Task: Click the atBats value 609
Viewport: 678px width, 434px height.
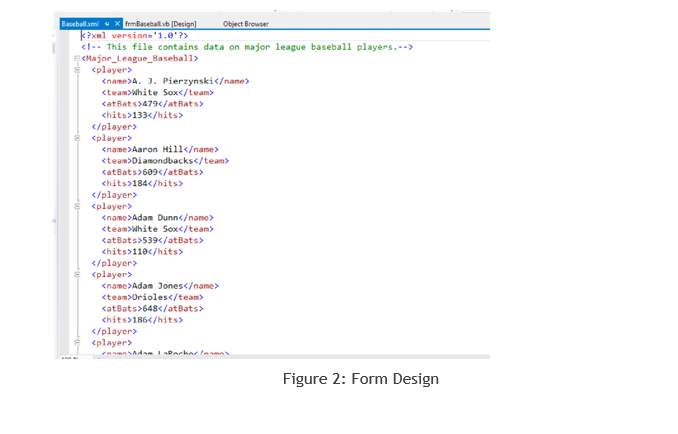Action: [x=150, y=172]
